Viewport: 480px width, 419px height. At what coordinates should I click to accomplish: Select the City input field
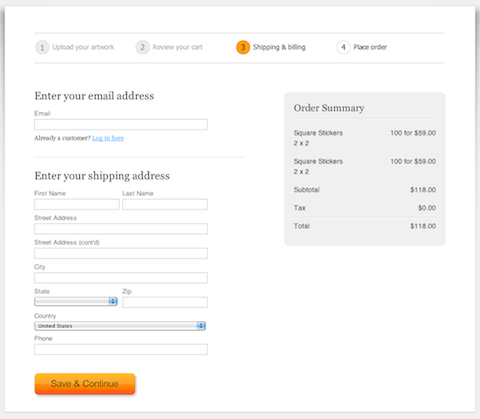click(121, 278)
